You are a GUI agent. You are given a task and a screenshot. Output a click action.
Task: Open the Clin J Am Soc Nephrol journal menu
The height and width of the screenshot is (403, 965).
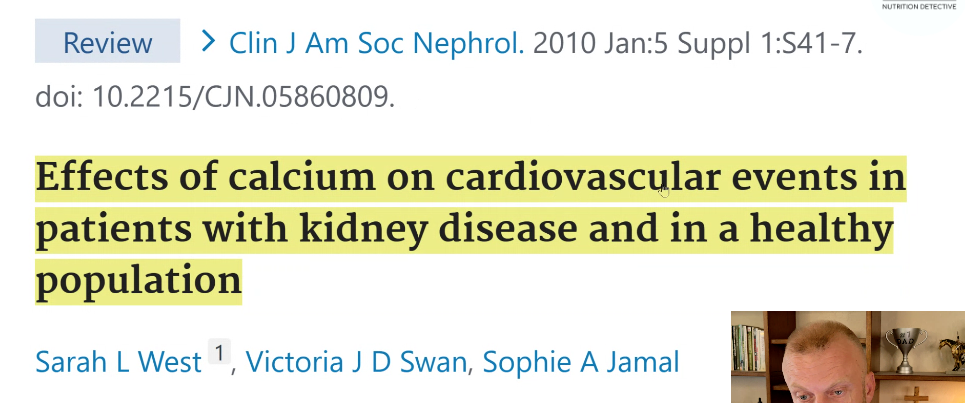point(377,43)
